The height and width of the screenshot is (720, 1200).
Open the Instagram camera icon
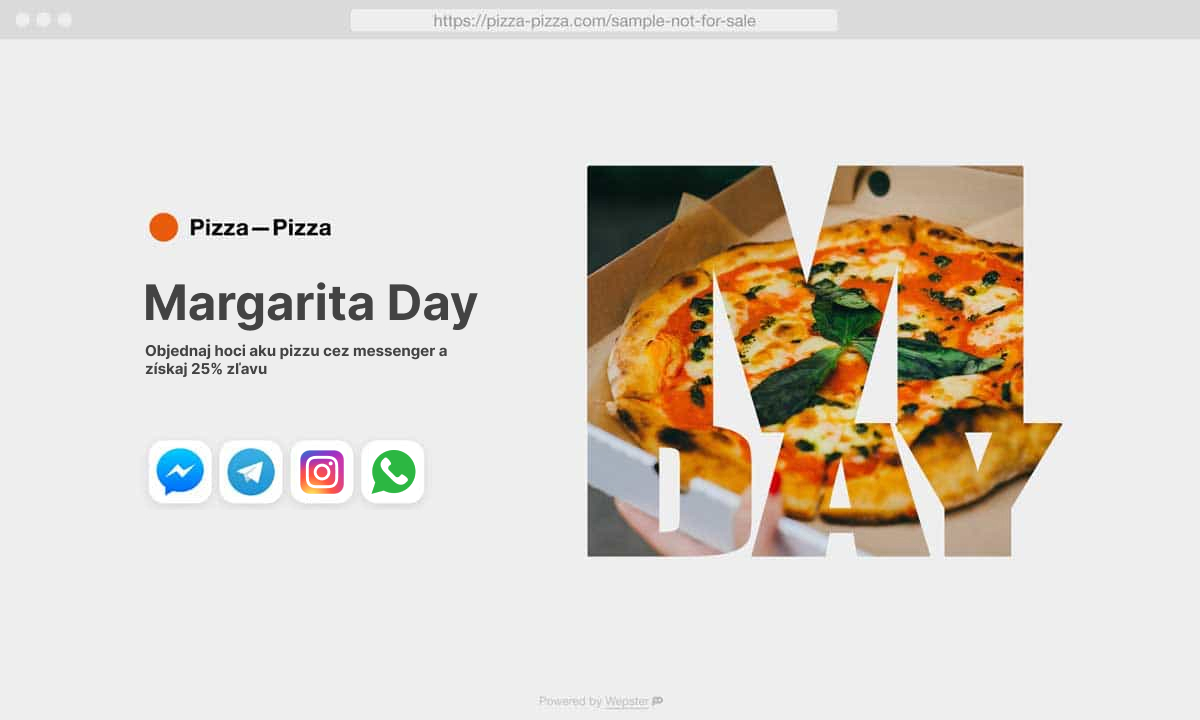322,472
